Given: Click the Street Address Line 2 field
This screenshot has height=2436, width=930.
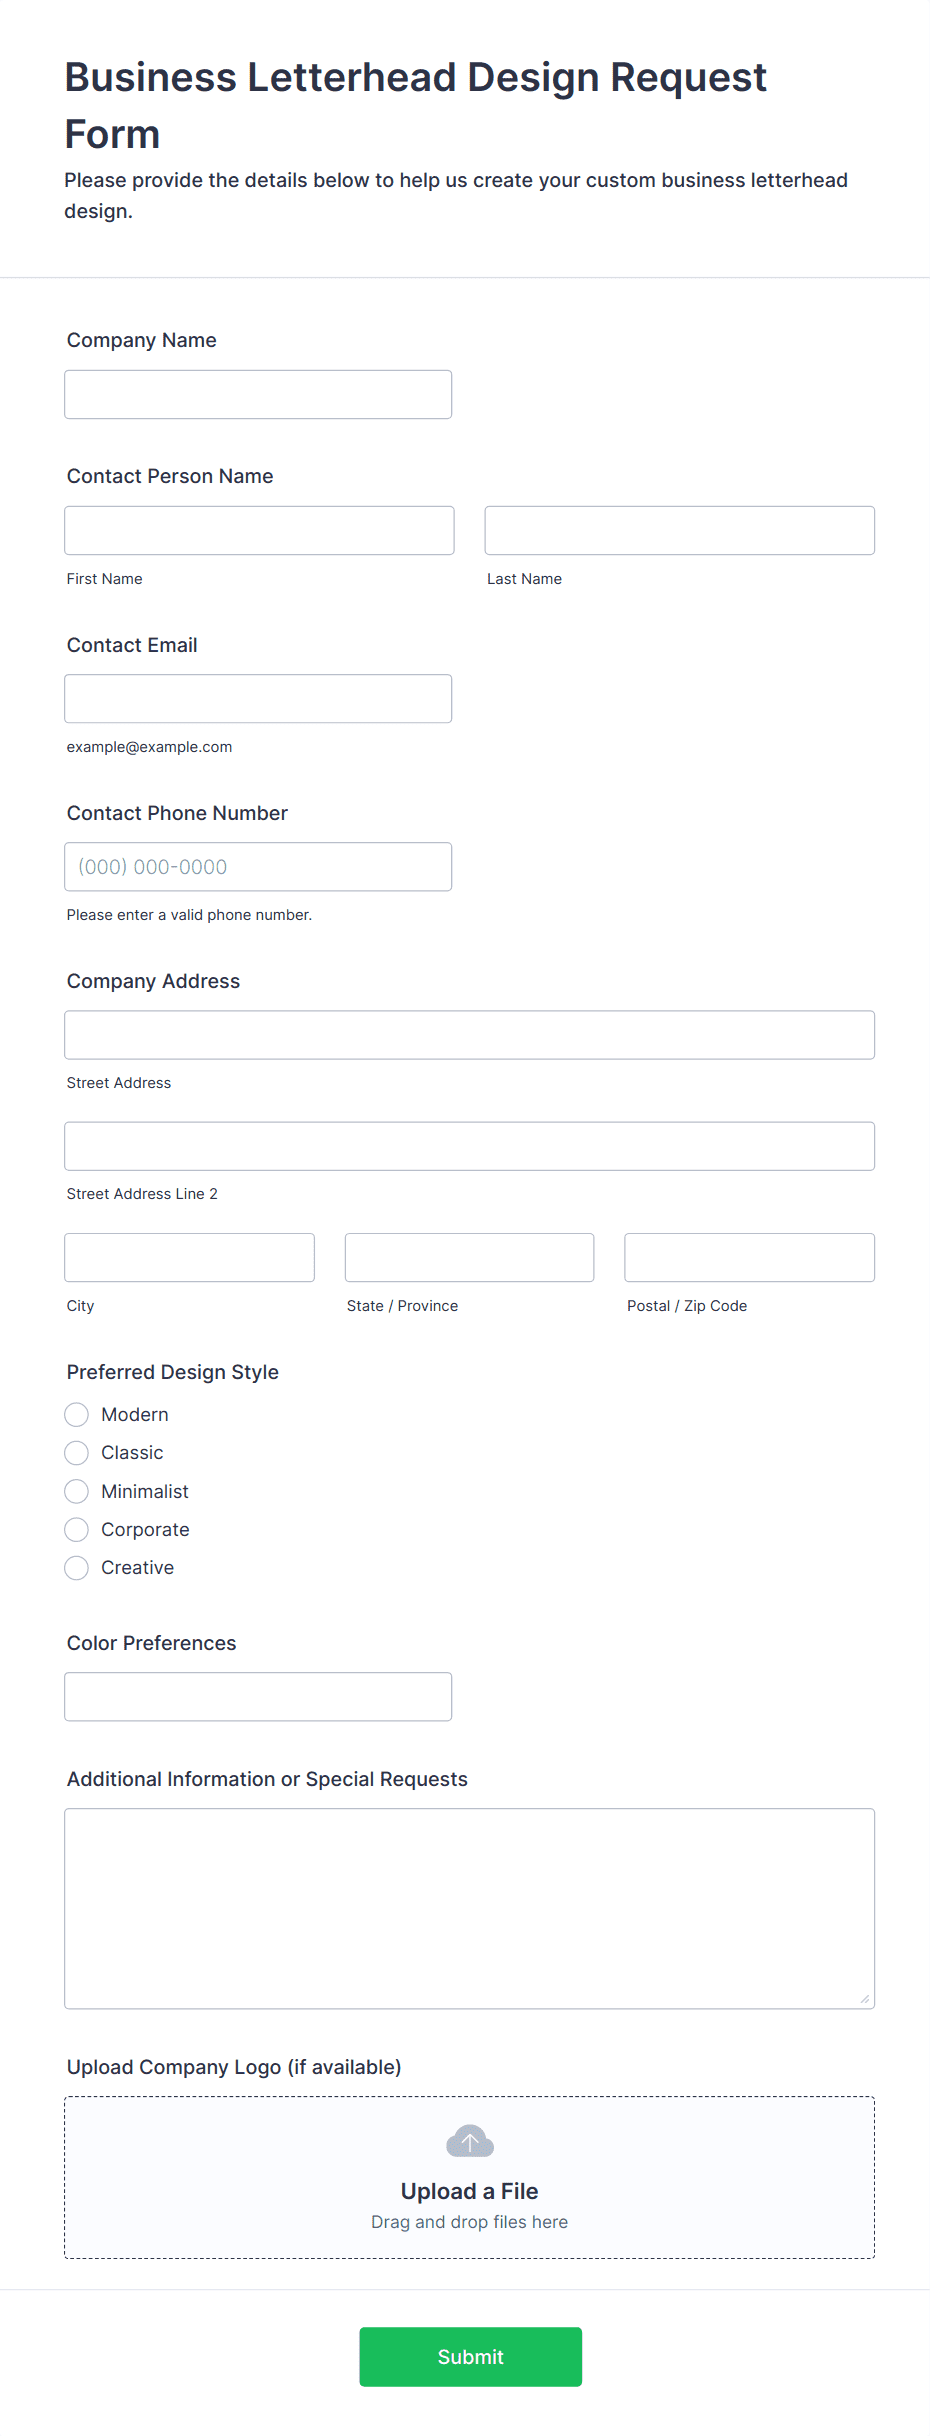Looking at the screenshot, I should coord(469,1146).
